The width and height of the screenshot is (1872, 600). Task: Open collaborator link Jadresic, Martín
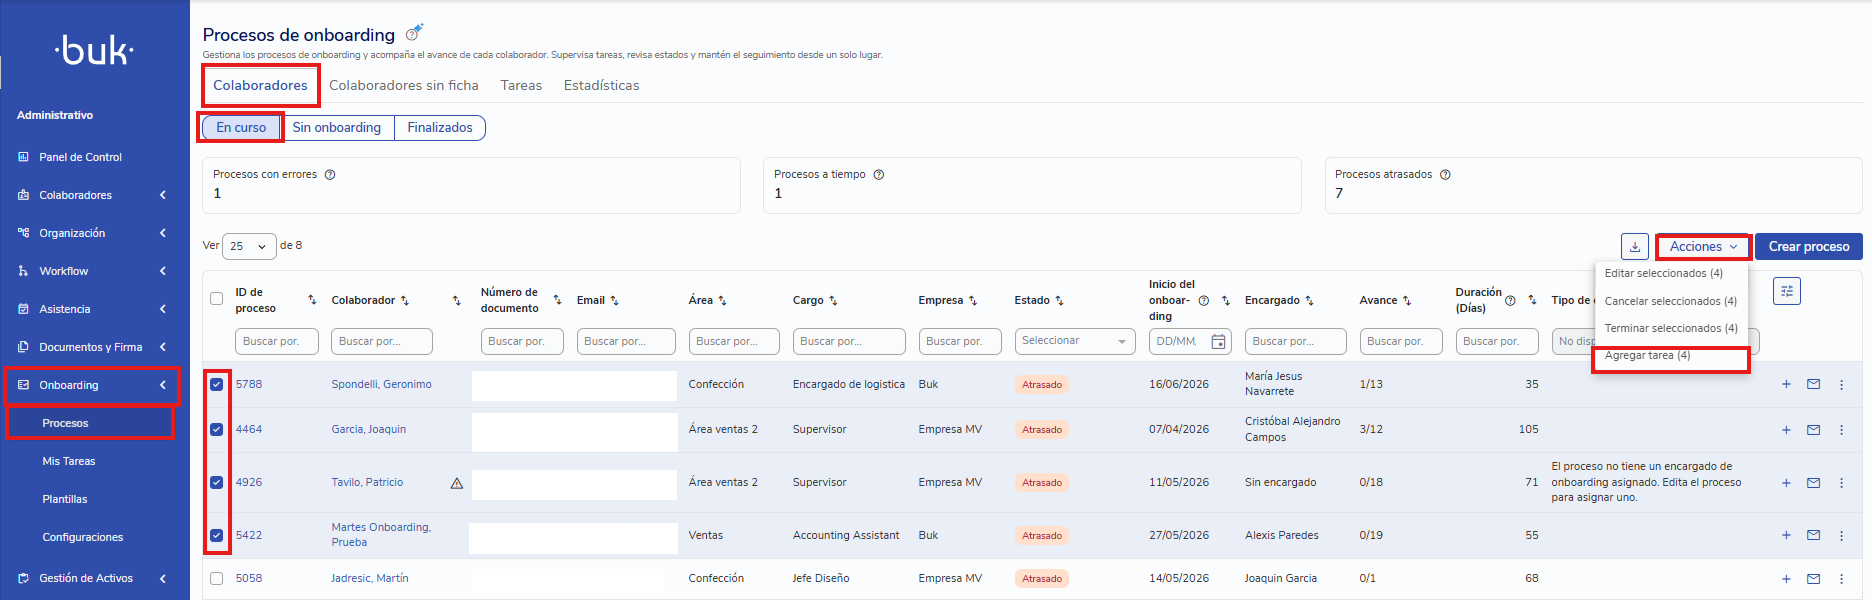tap(370, 578)
